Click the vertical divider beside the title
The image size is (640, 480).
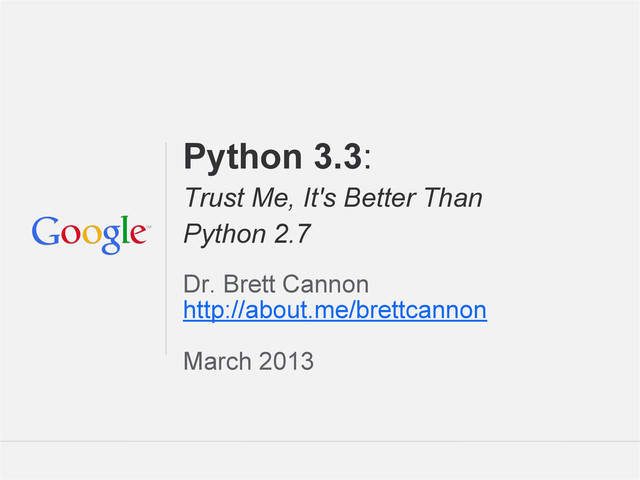[166, 248]
